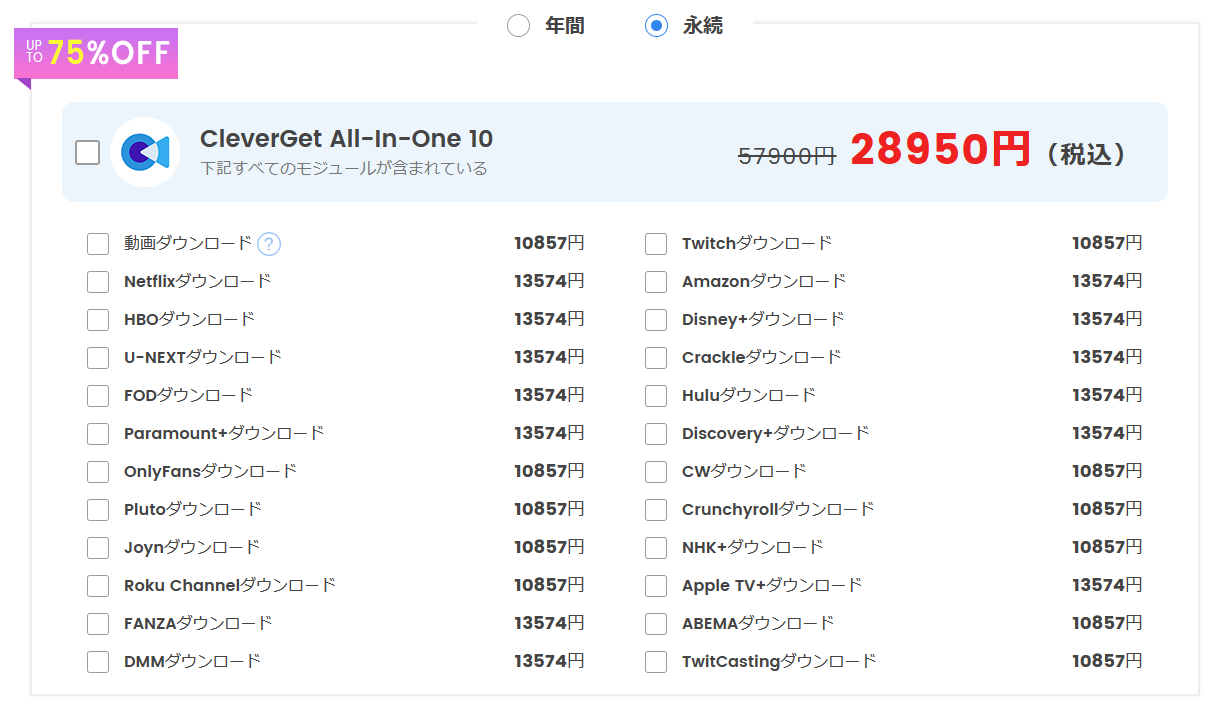The image size is (1218, 716).
Task: Click the 28950円 discounted price
Action: tap(940, 151)
